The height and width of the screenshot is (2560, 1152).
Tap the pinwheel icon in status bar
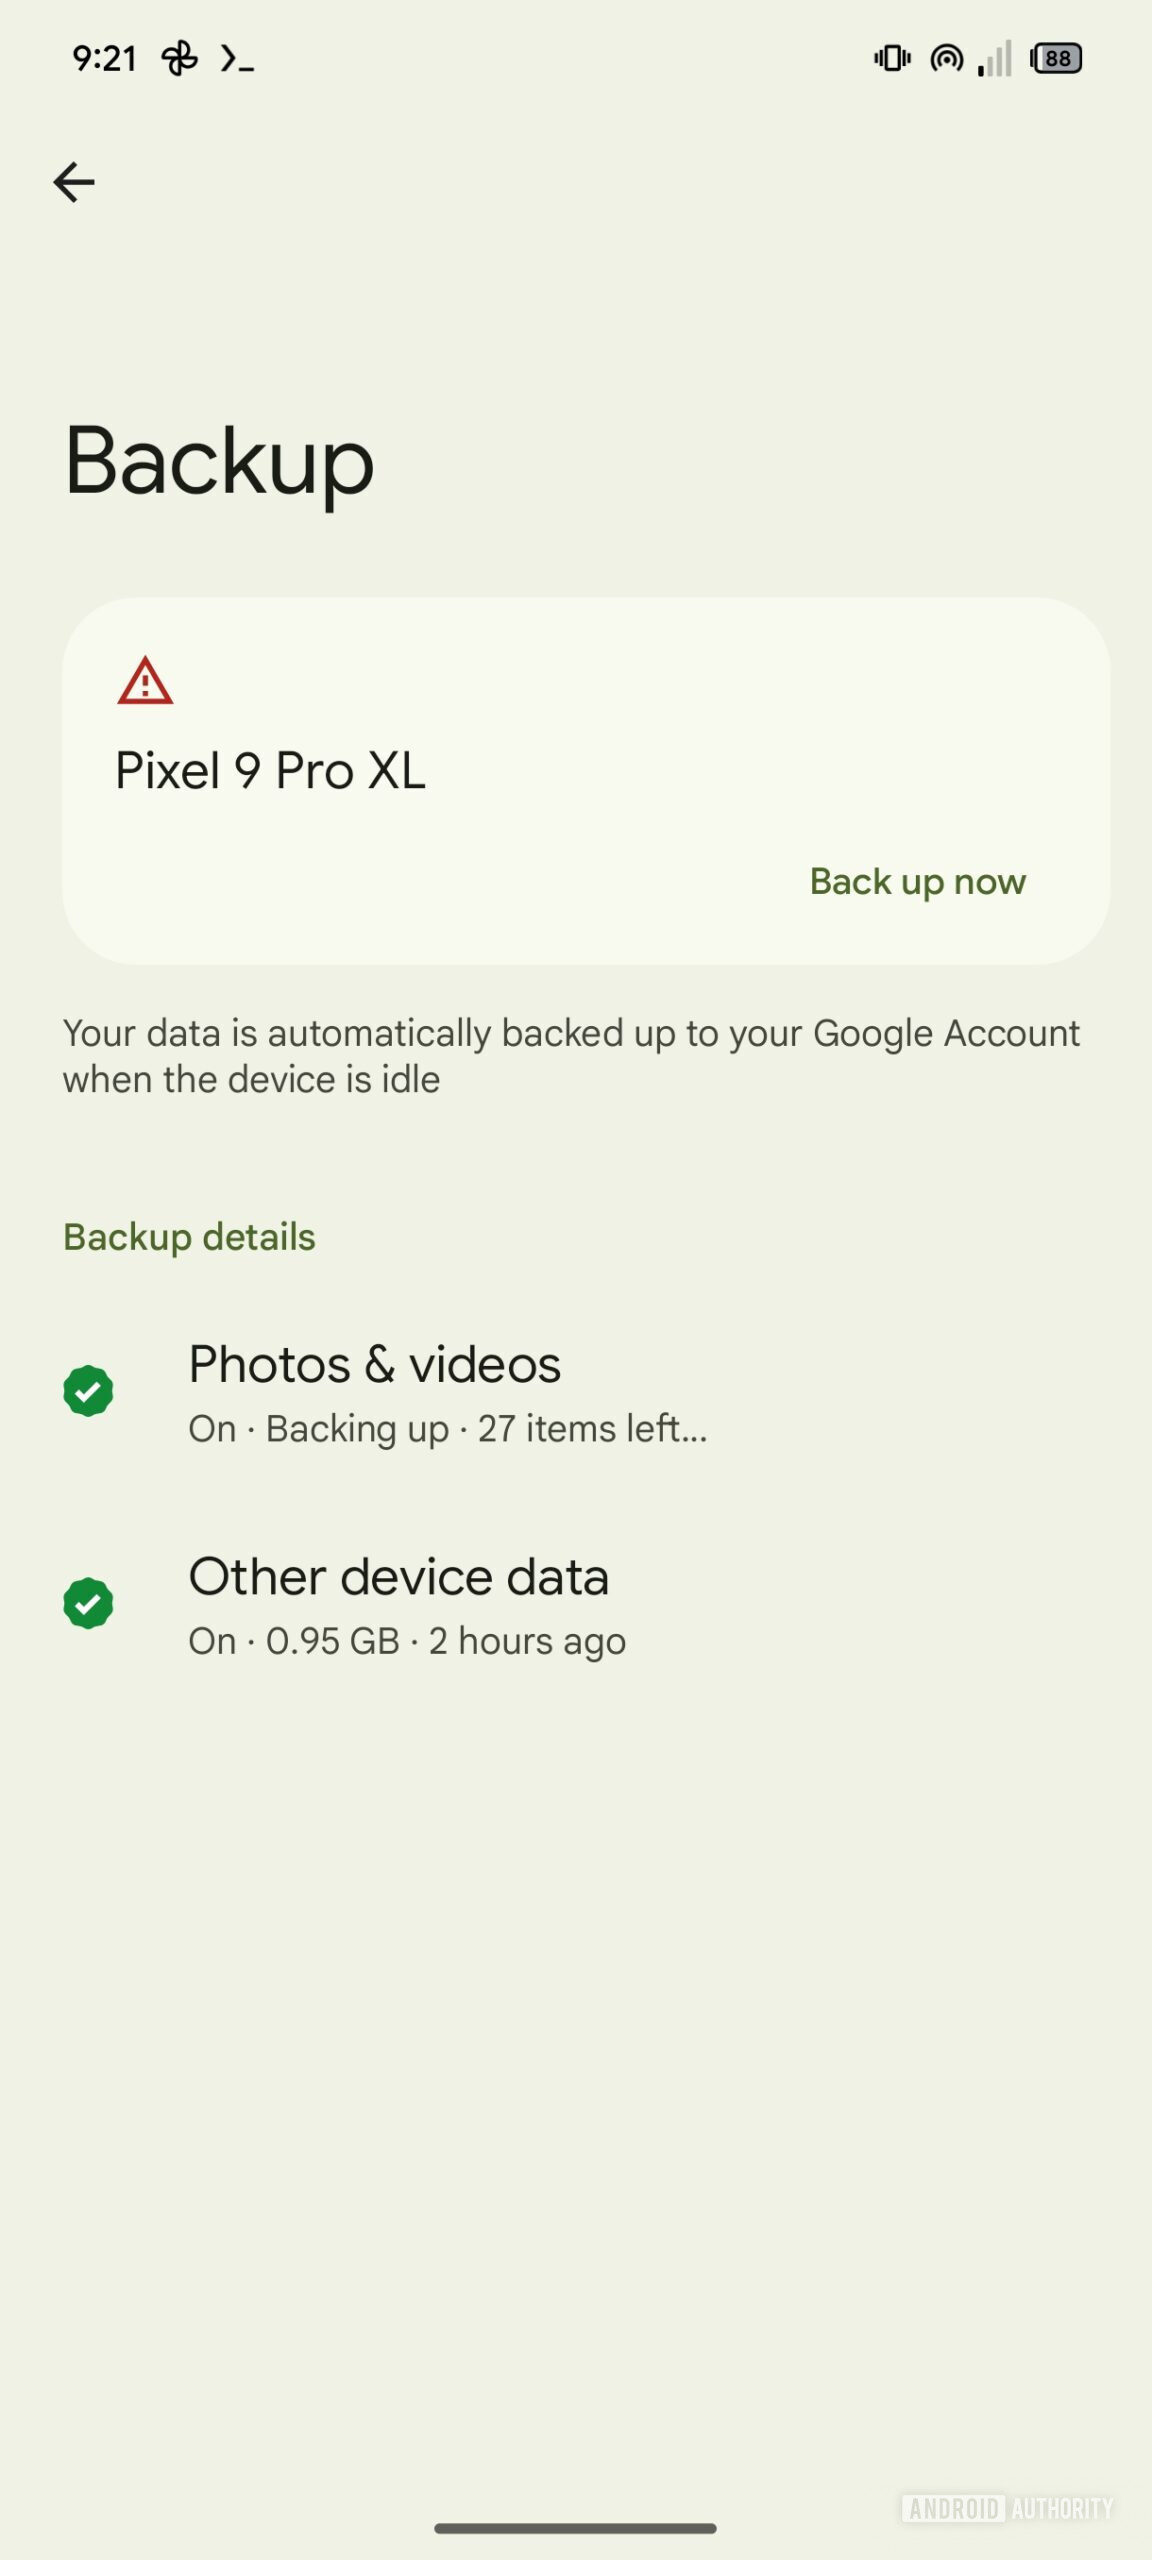point(180,58)
